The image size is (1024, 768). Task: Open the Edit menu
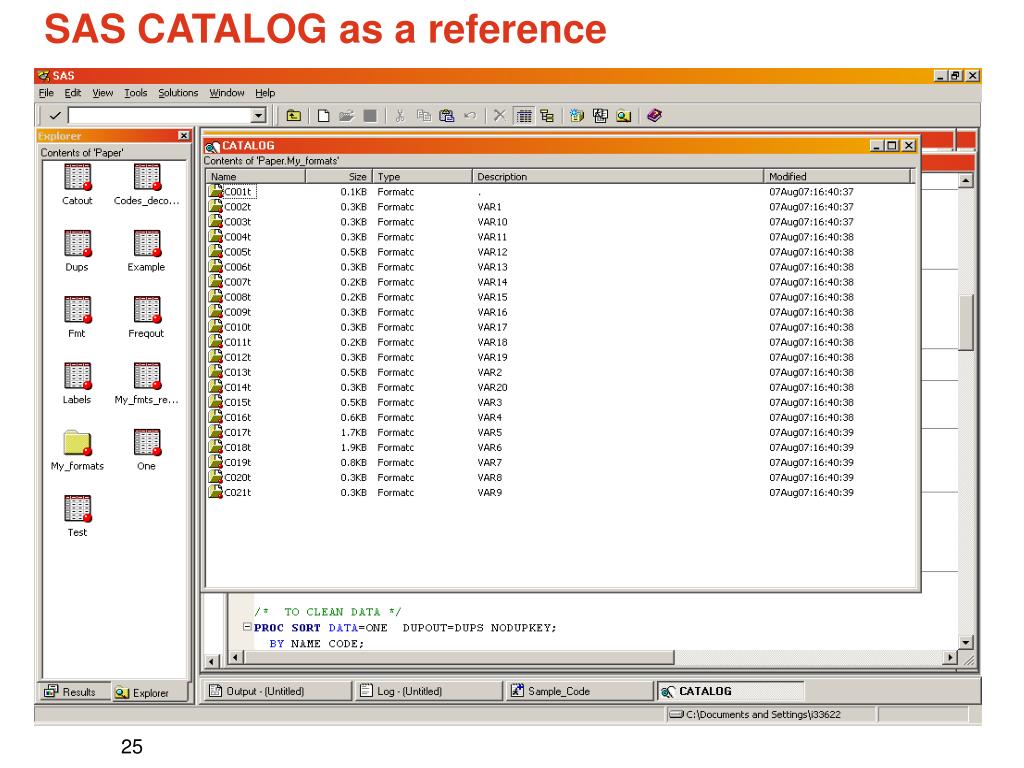coord(72,93)
